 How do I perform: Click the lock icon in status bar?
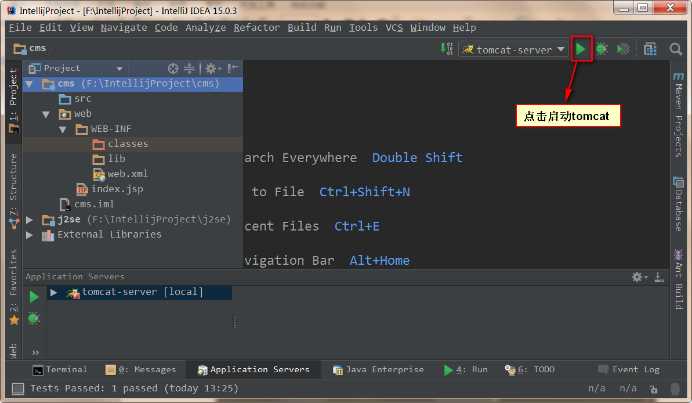(654, 389)
